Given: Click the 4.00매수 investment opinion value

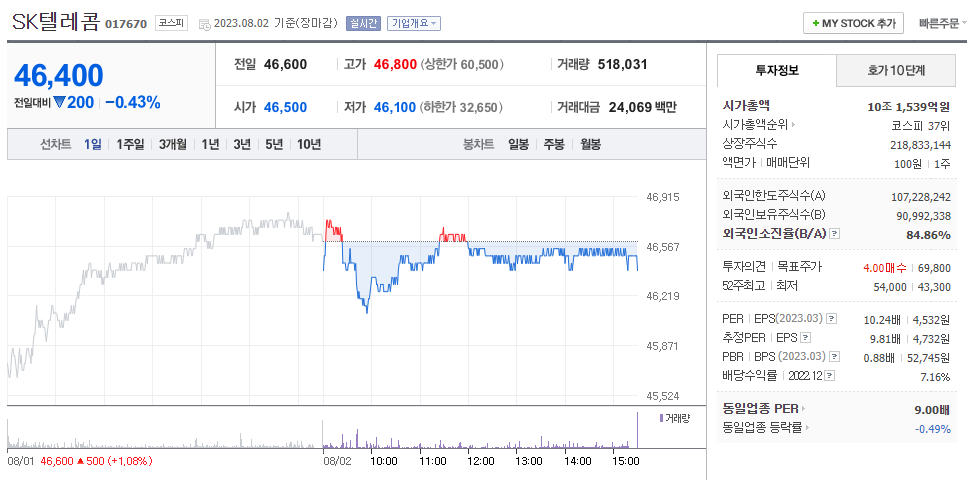Looking at the screenshot, I should pyautogui.click(x=883, y=267).
